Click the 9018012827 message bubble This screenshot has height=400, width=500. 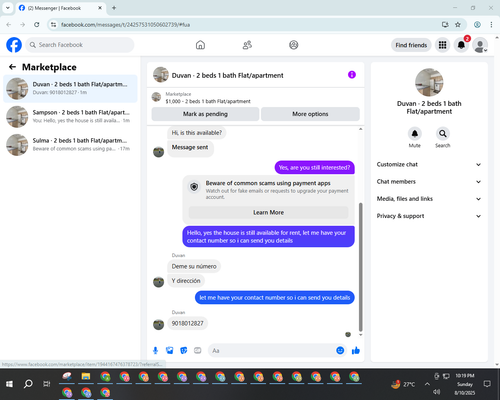pos(187,323)
